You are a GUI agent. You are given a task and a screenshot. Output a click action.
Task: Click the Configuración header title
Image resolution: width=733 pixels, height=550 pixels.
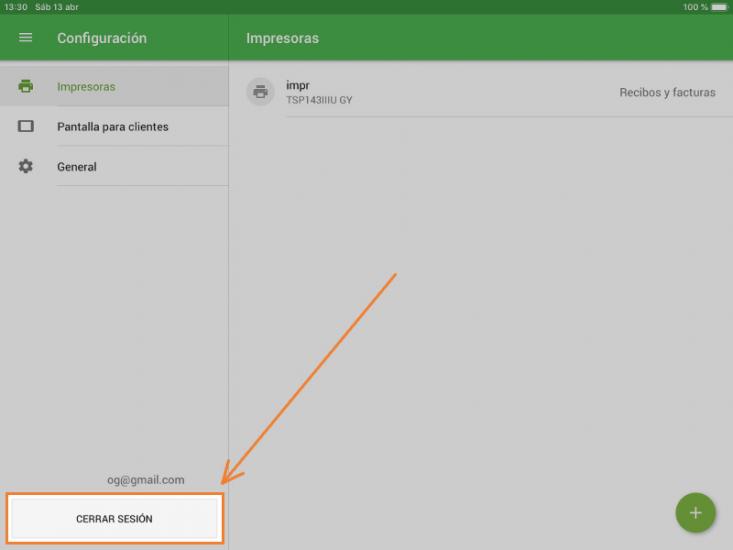(x=102, y=38)
